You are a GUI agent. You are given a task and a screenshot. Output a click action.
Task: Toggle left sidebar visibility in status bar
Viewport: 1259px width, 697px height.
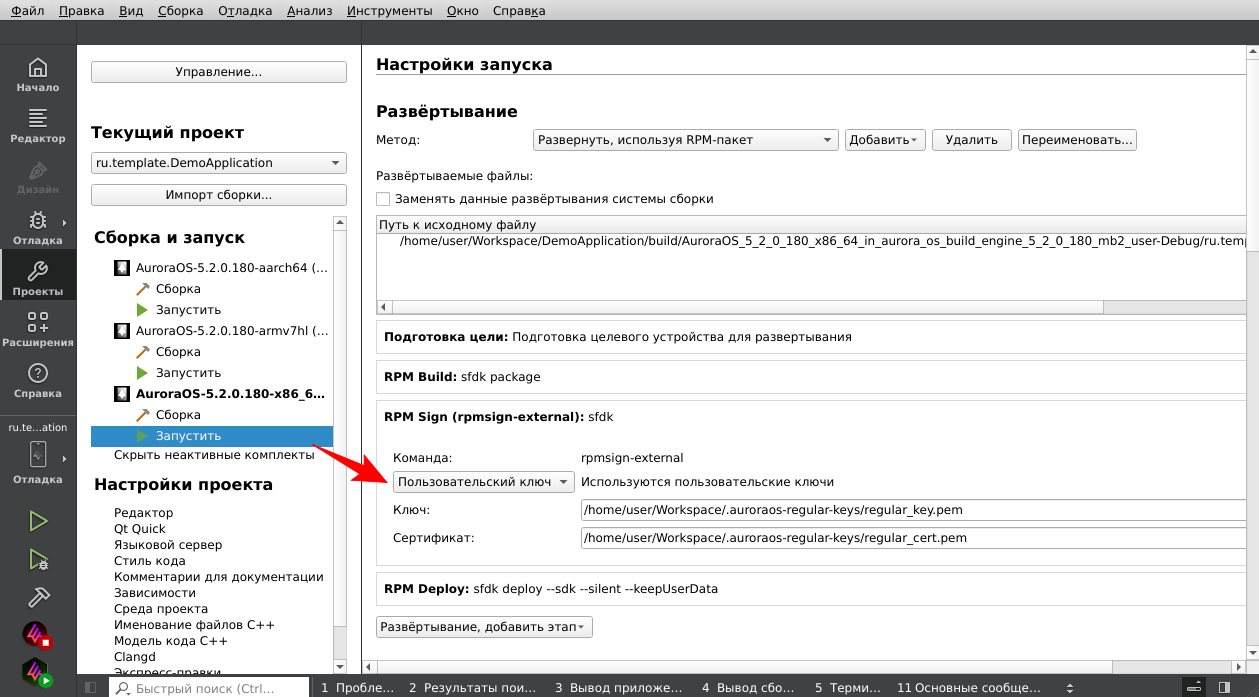90,688
